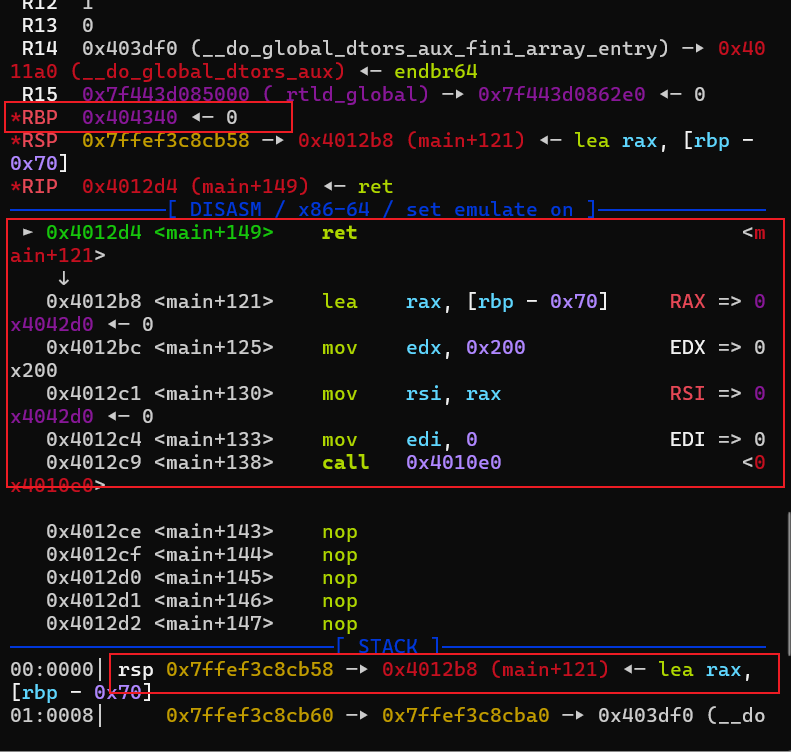791x752 pixels.
Task: Click 0x4012b8 (main+121) in the STACK section
Action: 495,670
